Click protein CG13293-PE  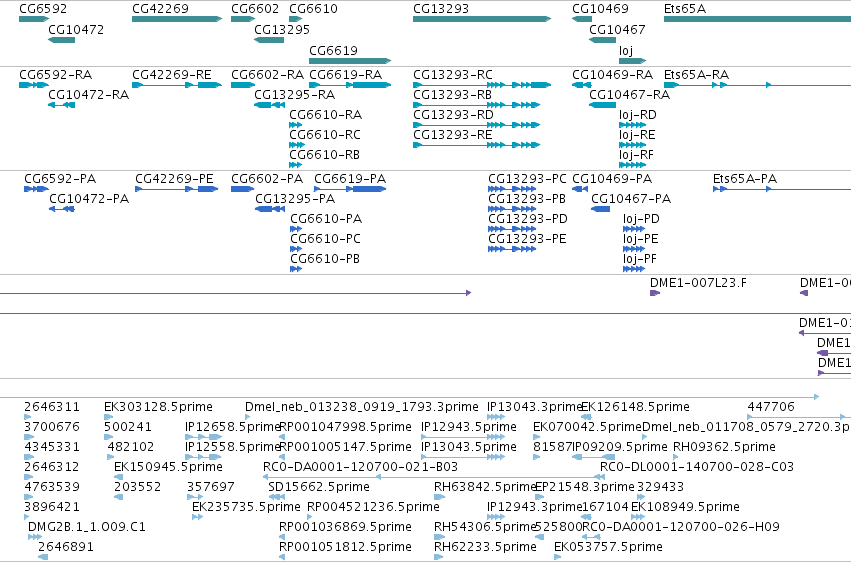click(x=527, y=239)
